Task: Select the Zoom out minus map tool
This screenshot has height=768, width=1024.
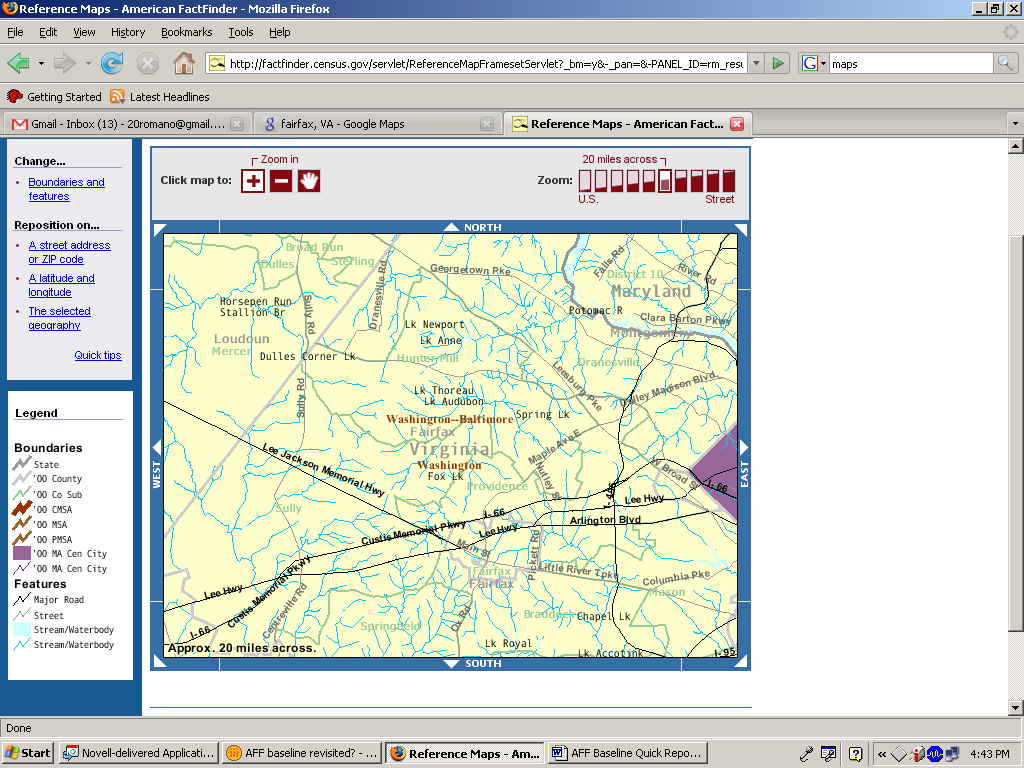Action: point(281,181)
